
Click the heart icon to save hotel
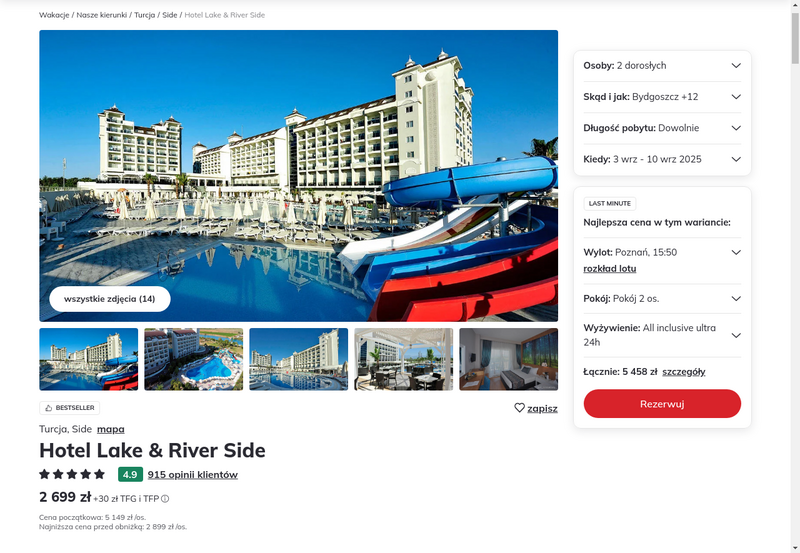tap(519, 408)
